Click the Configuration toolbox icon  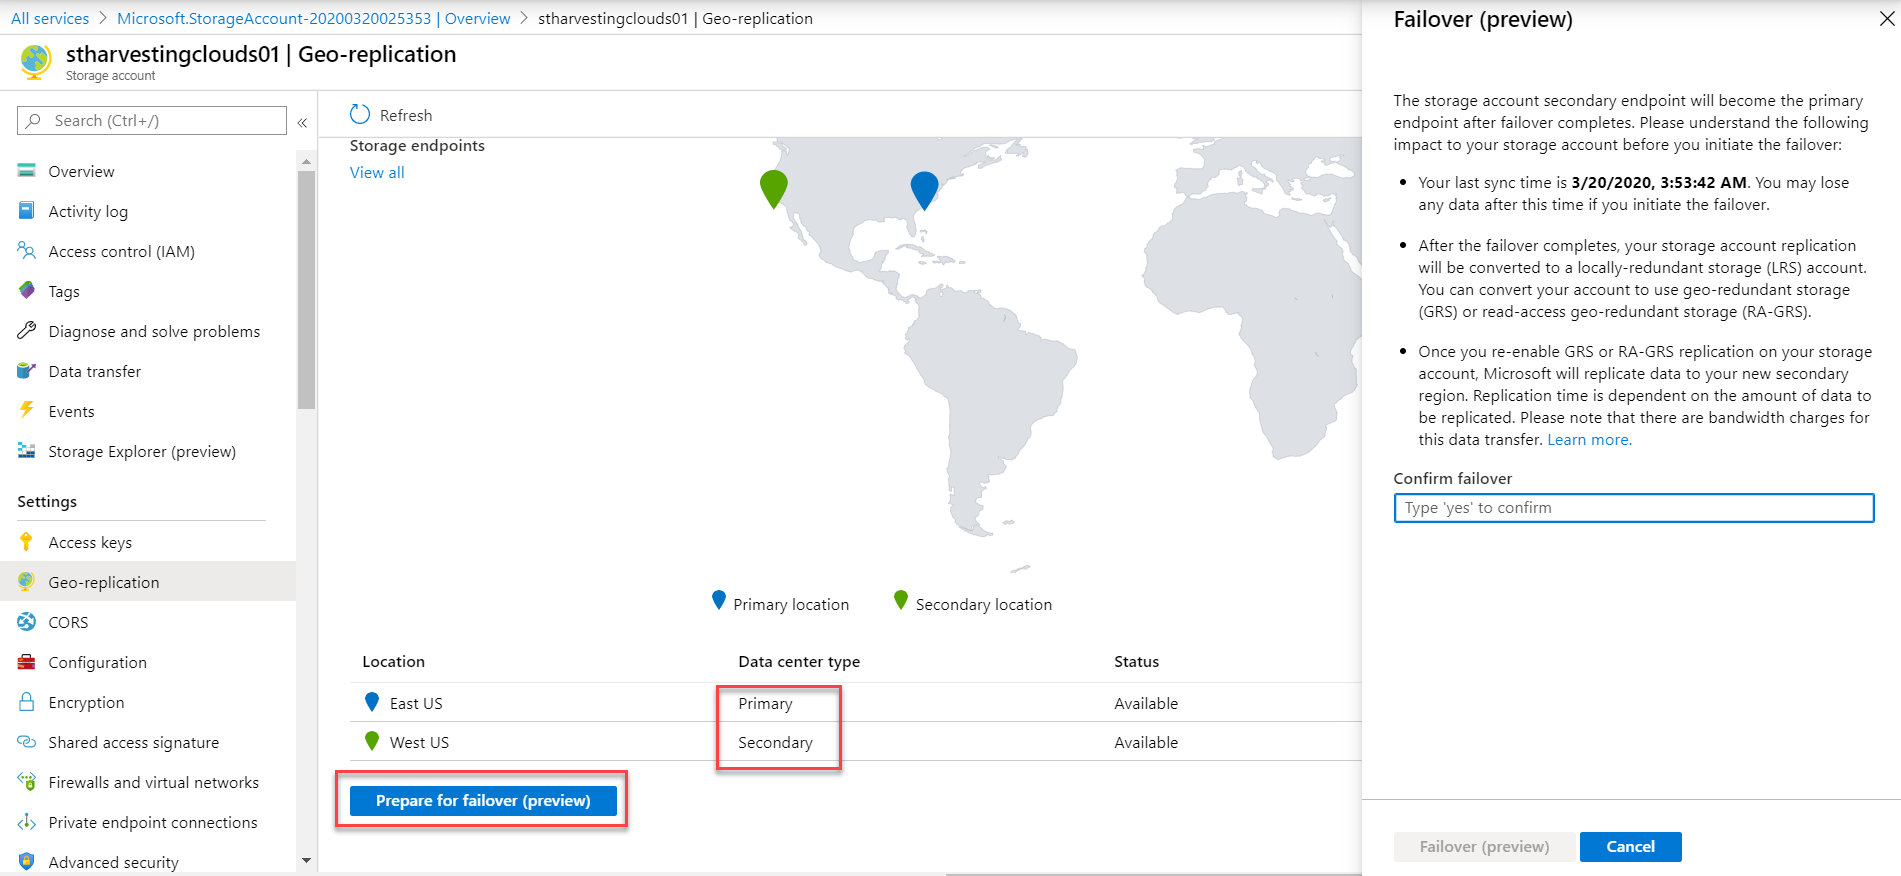click(x=27, y=662)
